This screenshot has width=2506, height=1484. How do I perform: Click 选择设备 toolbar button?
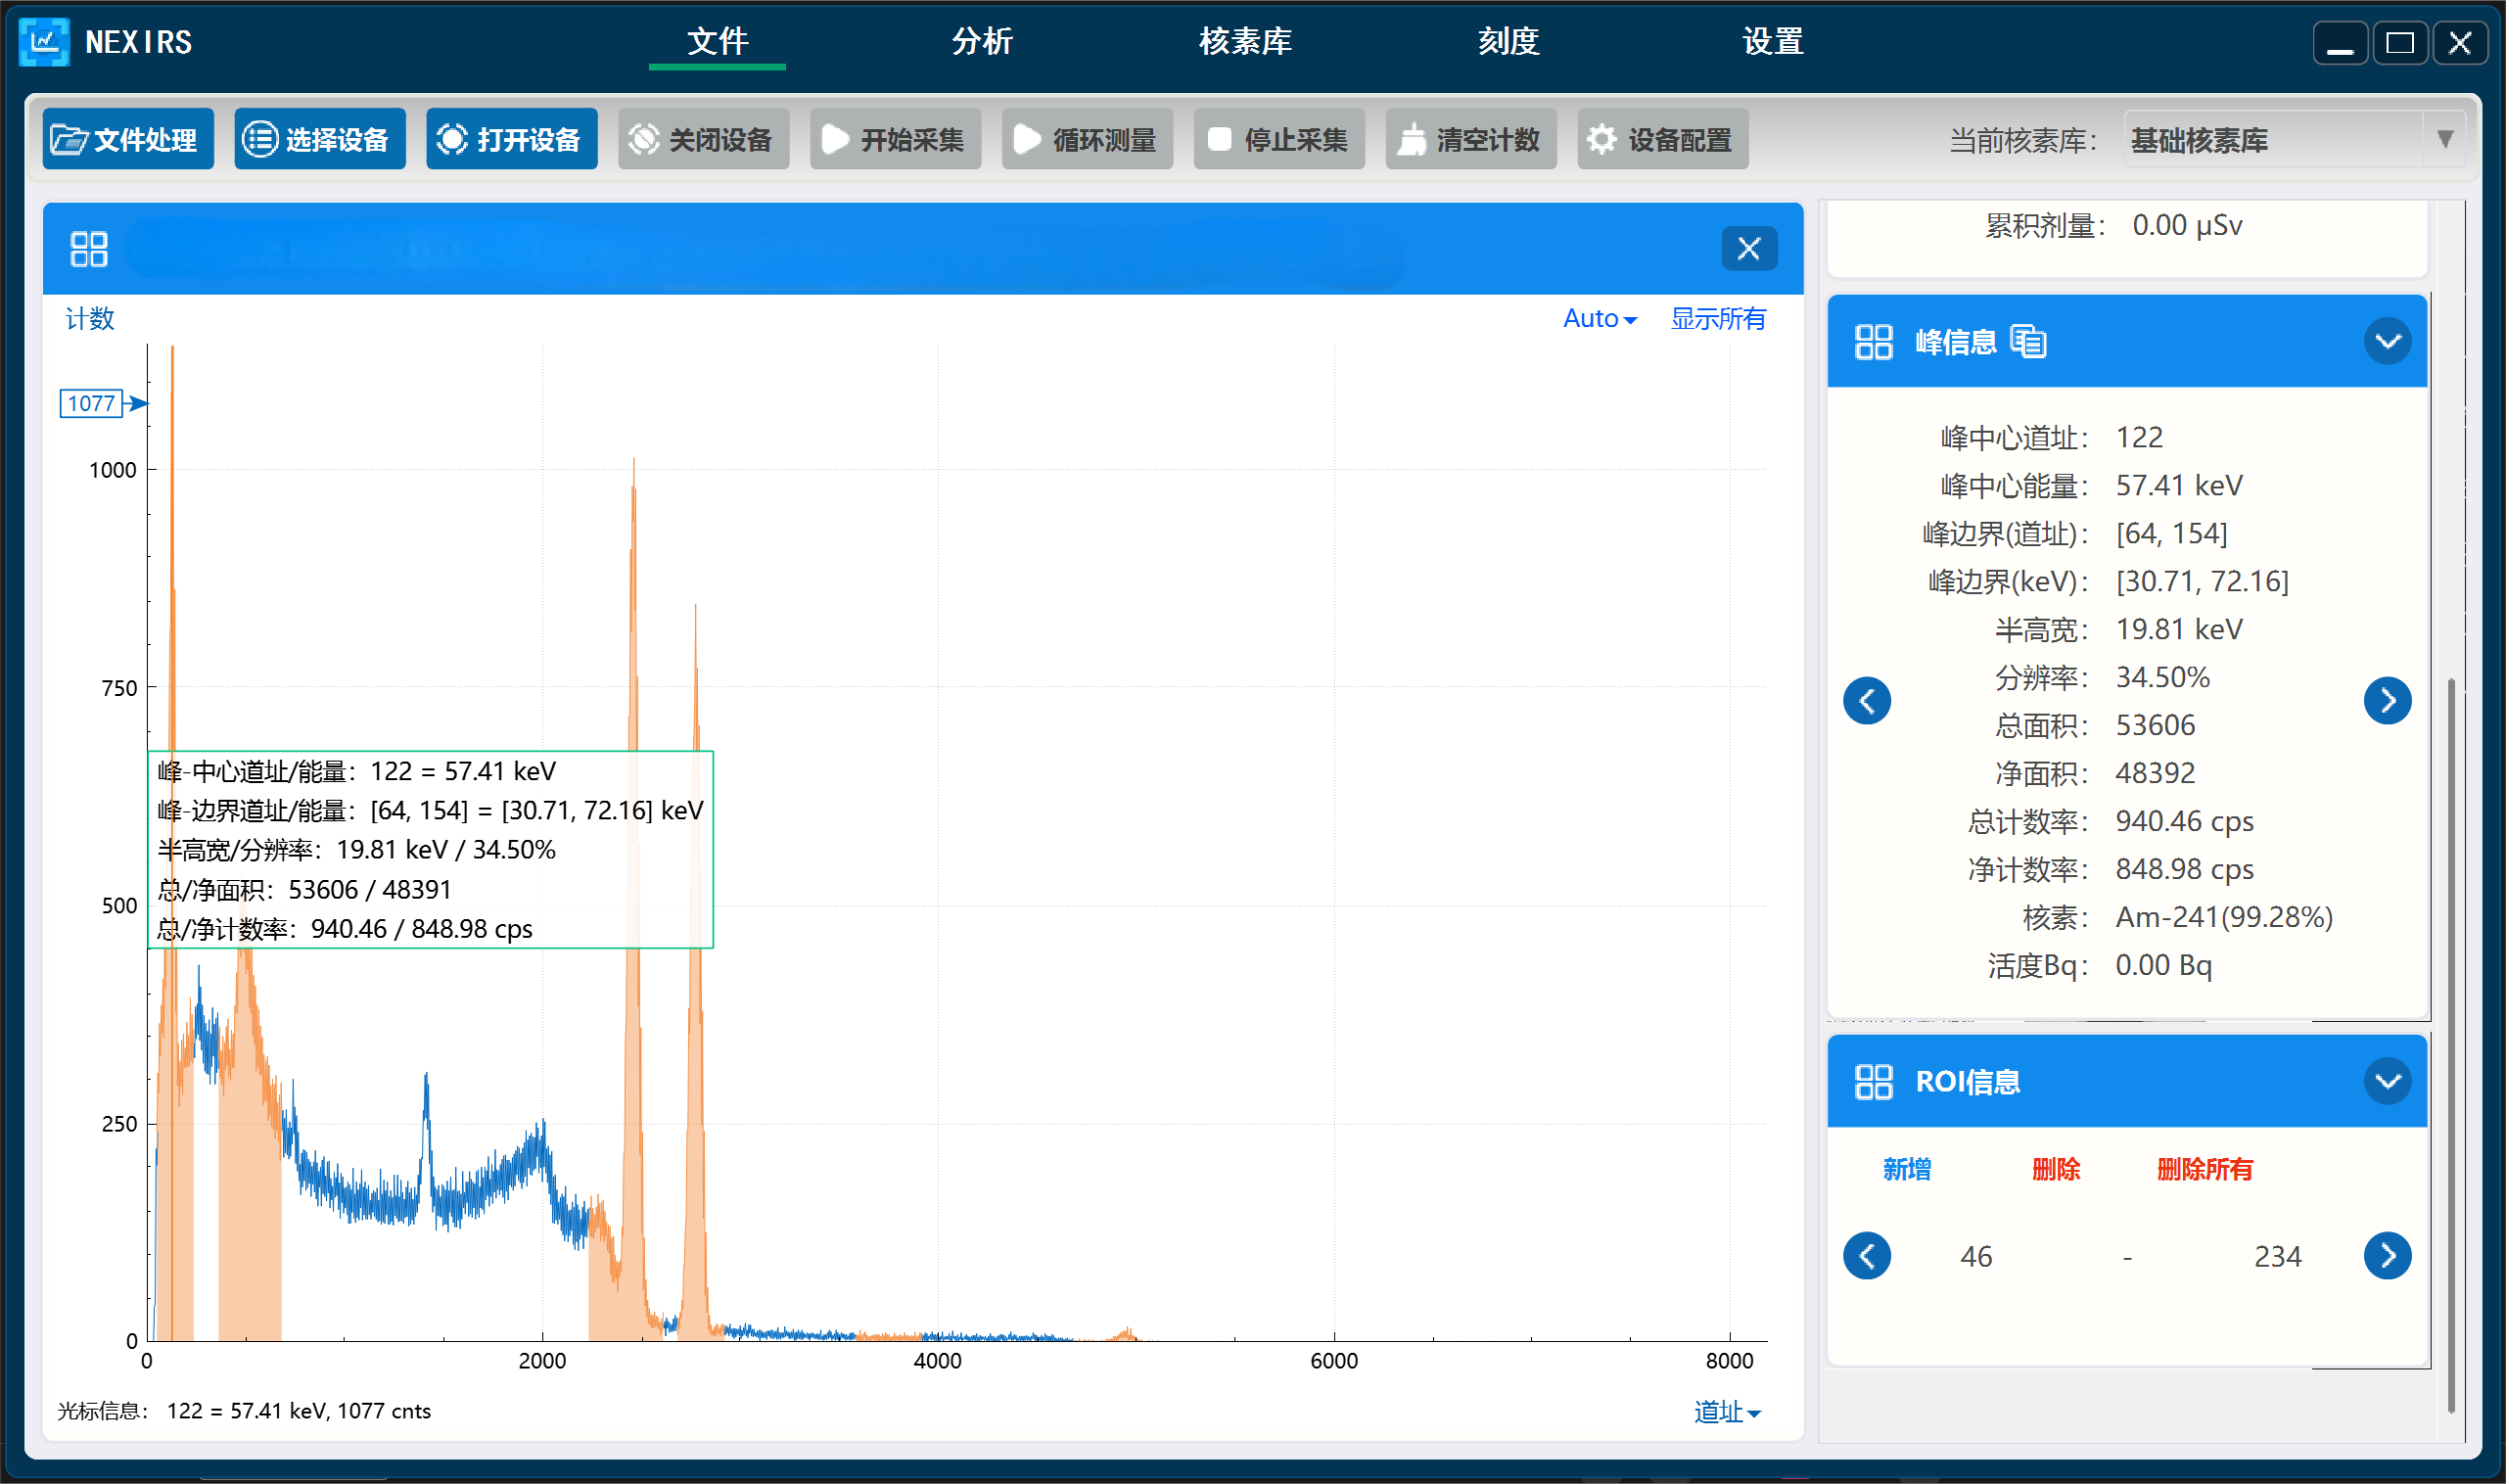(320, 139)
